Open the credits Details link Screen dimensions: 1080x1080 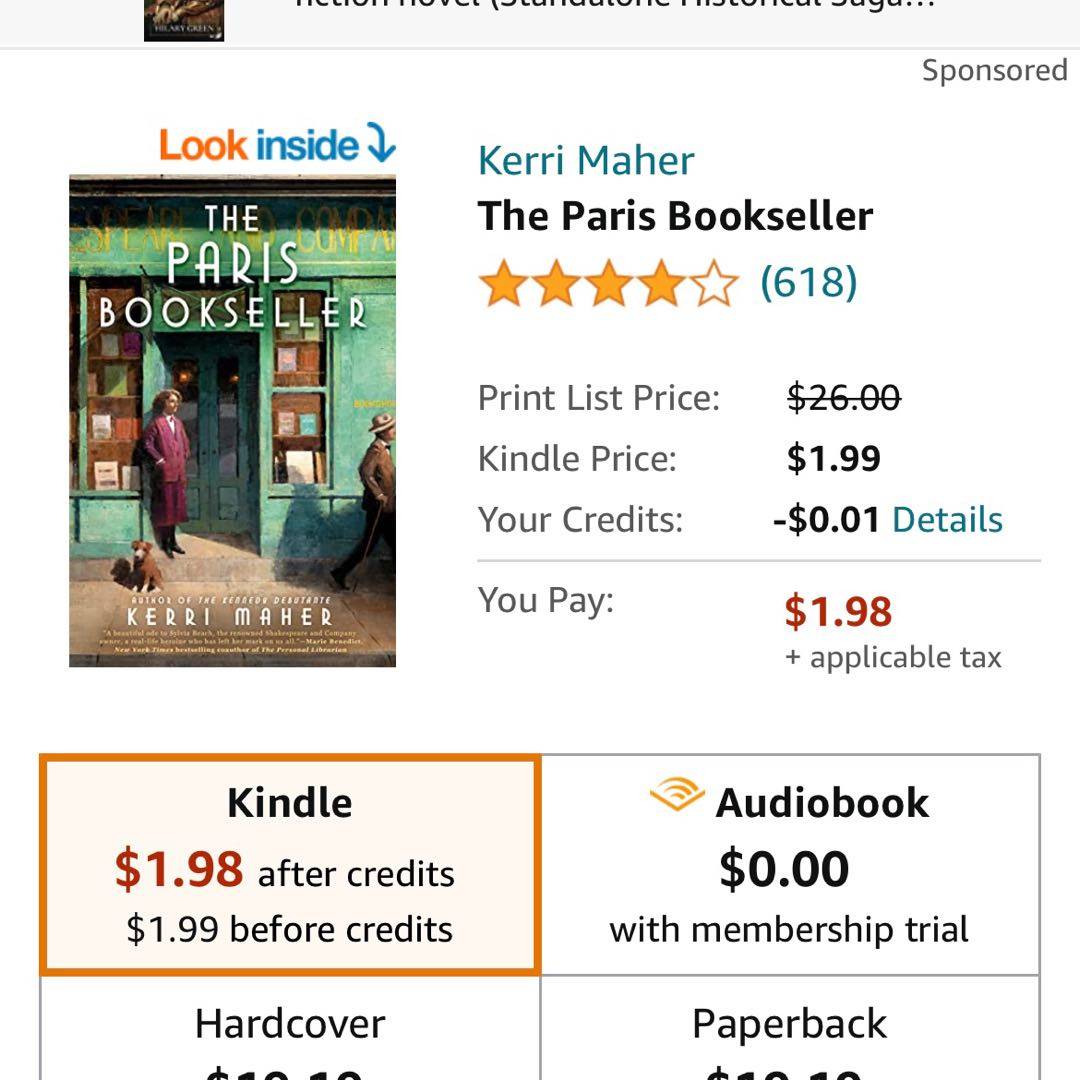coord(947,520)
